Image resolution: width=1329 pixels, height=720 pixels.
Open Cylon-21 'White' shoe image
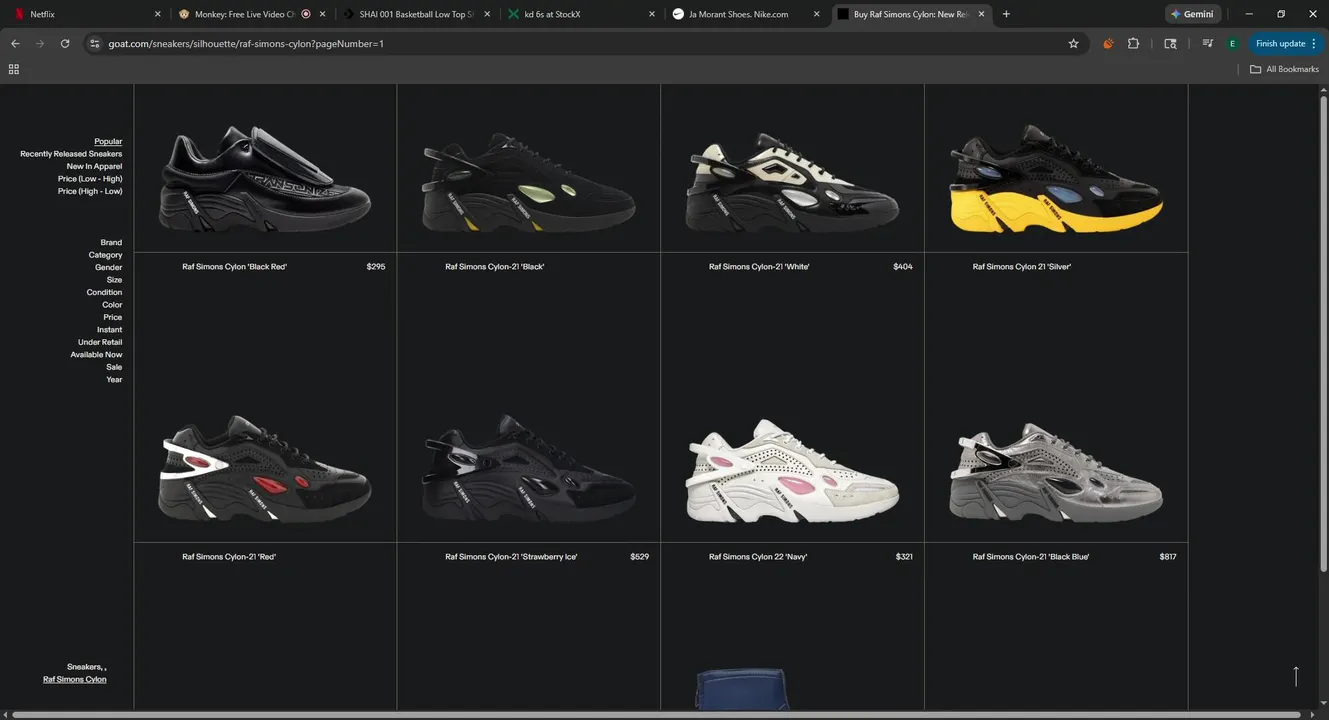tap(792, 182)
